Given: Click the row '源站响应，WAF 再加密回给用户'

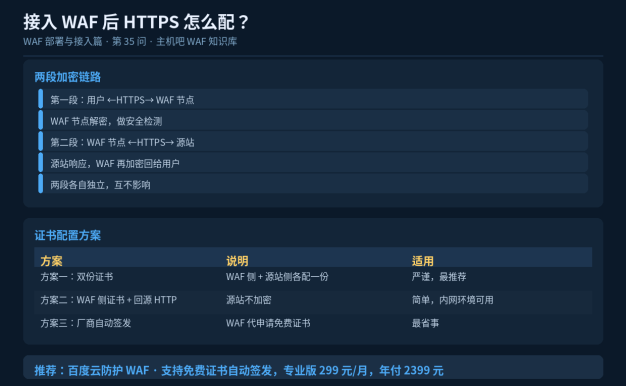Looking at the screenshot, I should [x=313, y=162].
